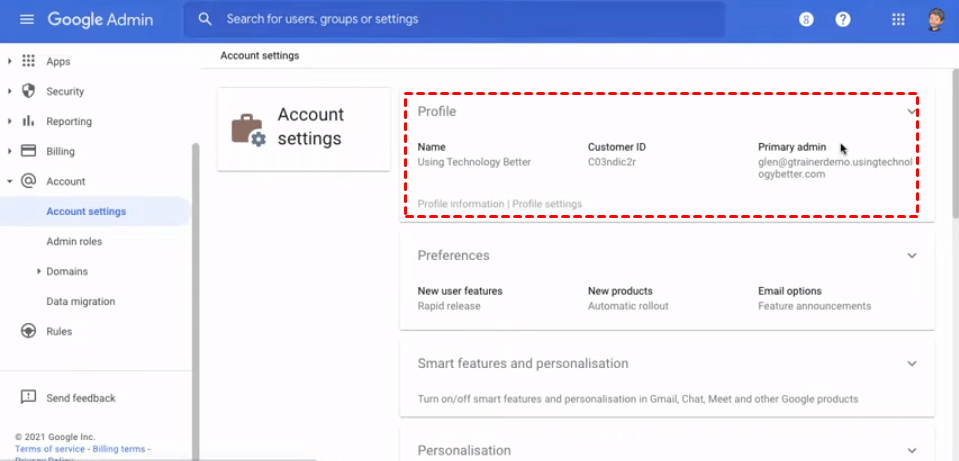
Task: Click the Rules steering wheel icon
Action: pos(28,331)
